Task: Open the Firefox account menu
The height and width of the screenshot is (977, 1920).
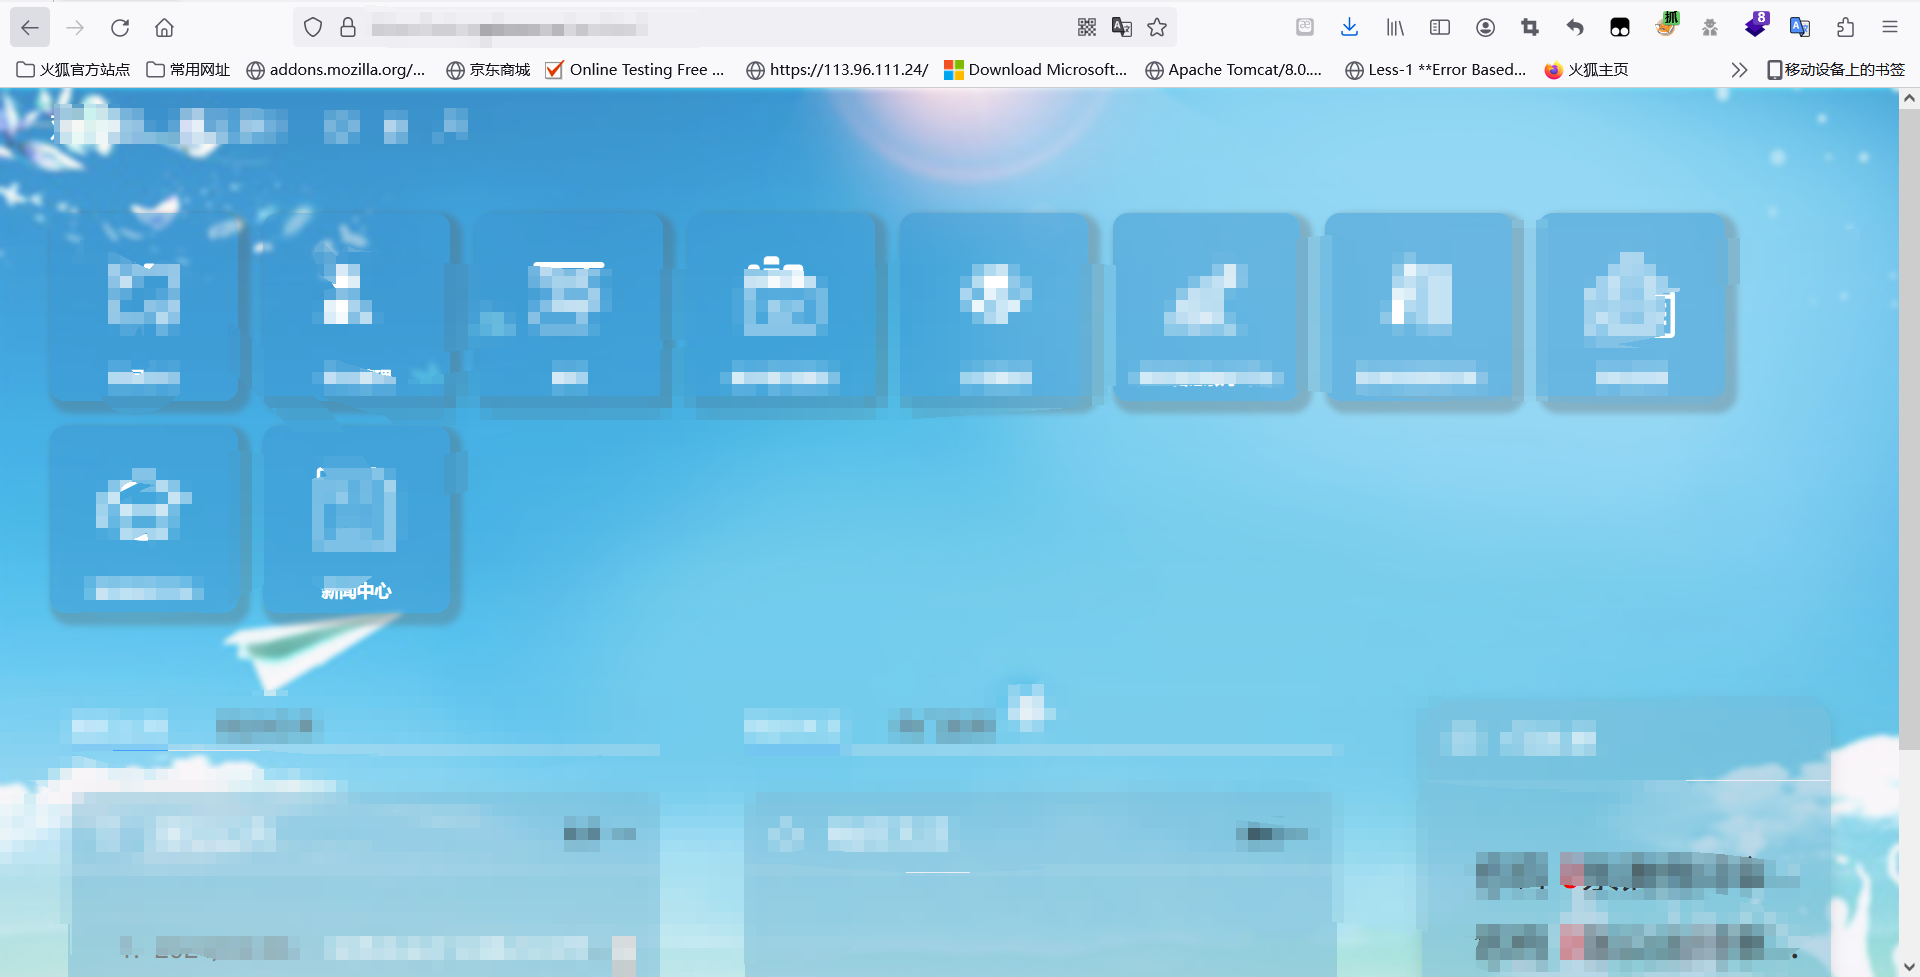Action: click(x=1485, y=28)
